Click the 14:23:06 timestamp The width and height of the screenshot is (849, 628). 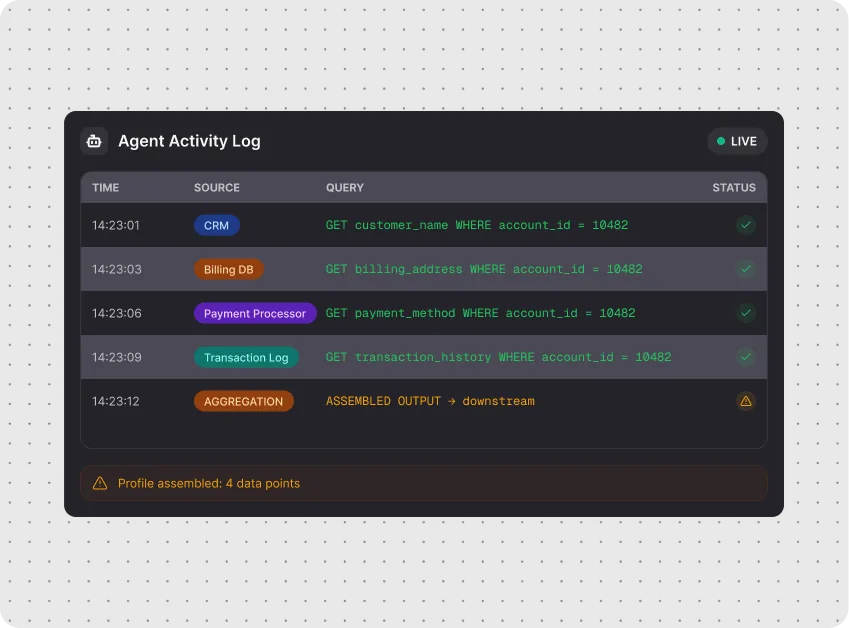coord(116,313)
